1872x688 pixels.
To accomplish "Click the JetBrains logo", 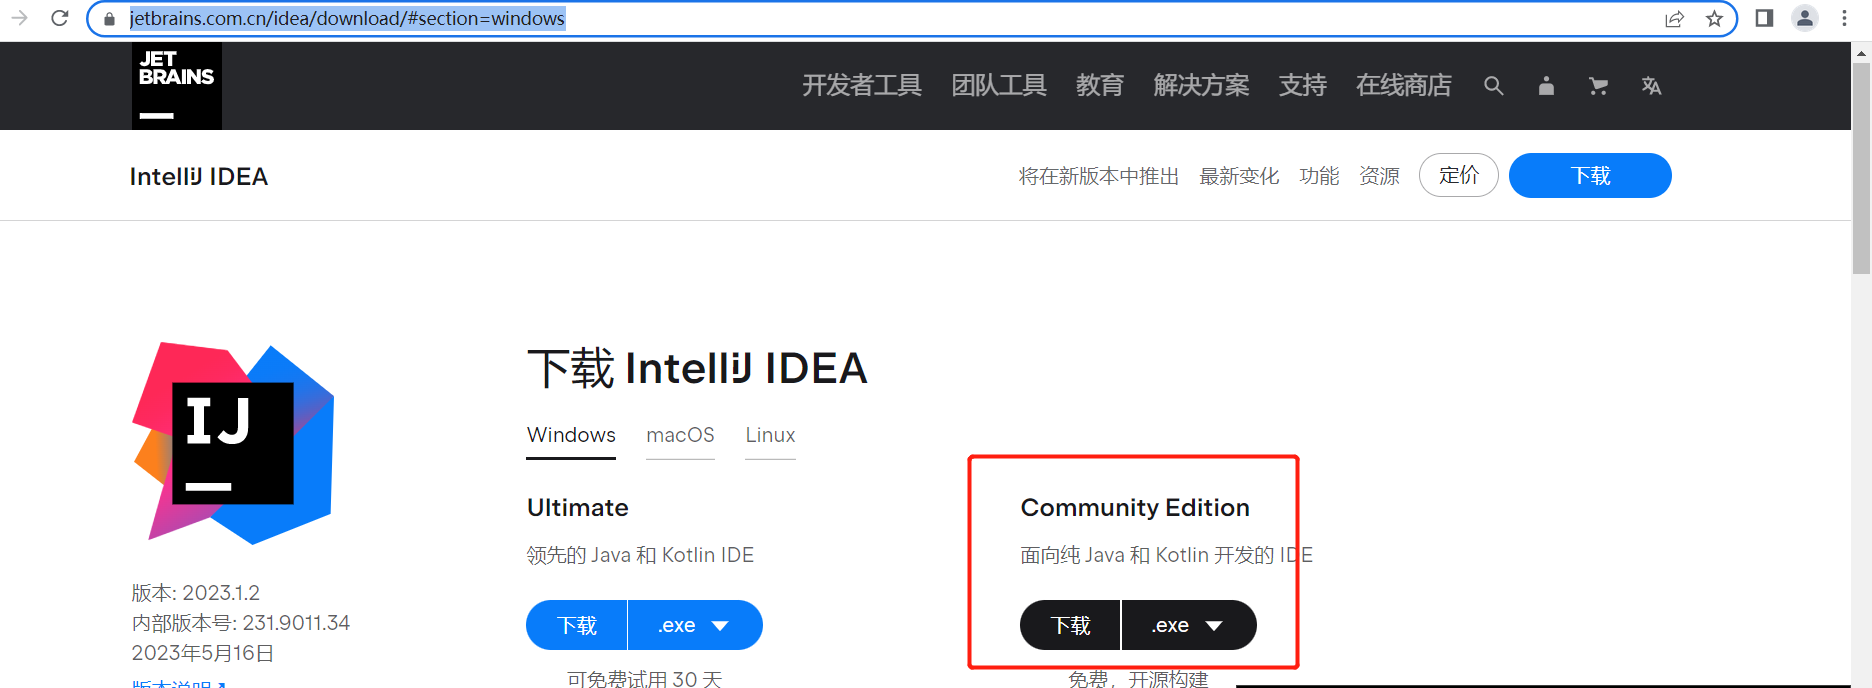I will coord(177,86).
